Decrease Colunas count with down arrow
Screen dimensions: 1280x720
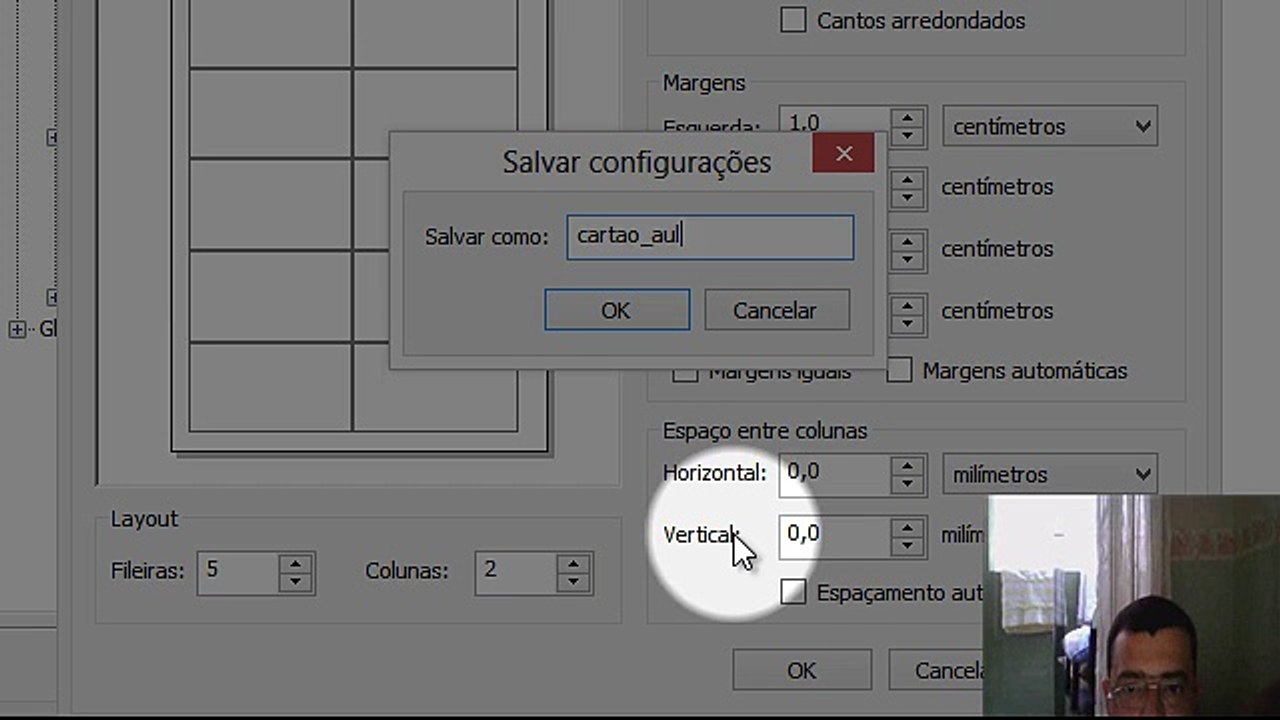(x=573, y=583)
